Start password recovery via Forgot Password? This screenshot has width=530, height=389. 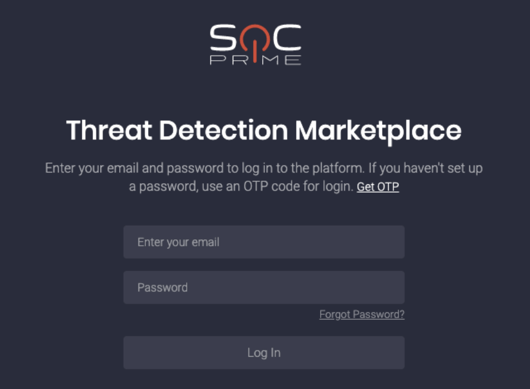(362, 314)
